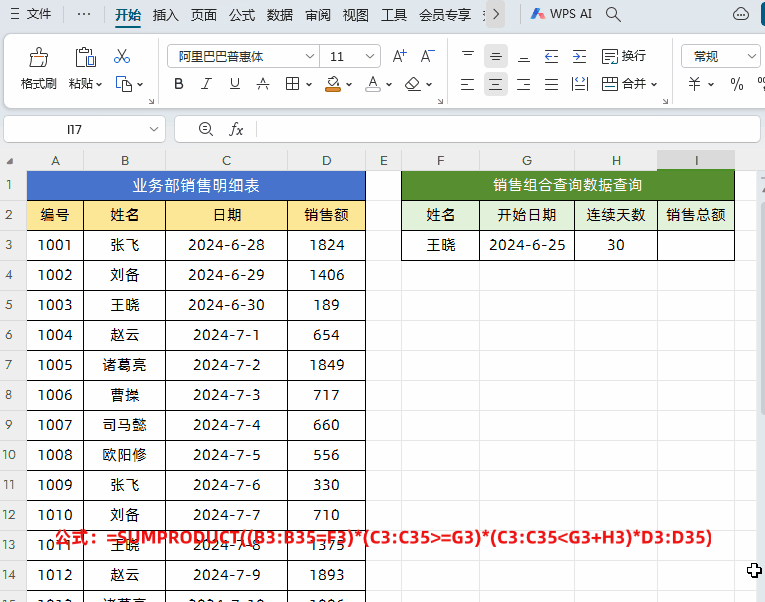Click the Format Painter icon
This screenshot has height=602, width=765.
point(39,58)
